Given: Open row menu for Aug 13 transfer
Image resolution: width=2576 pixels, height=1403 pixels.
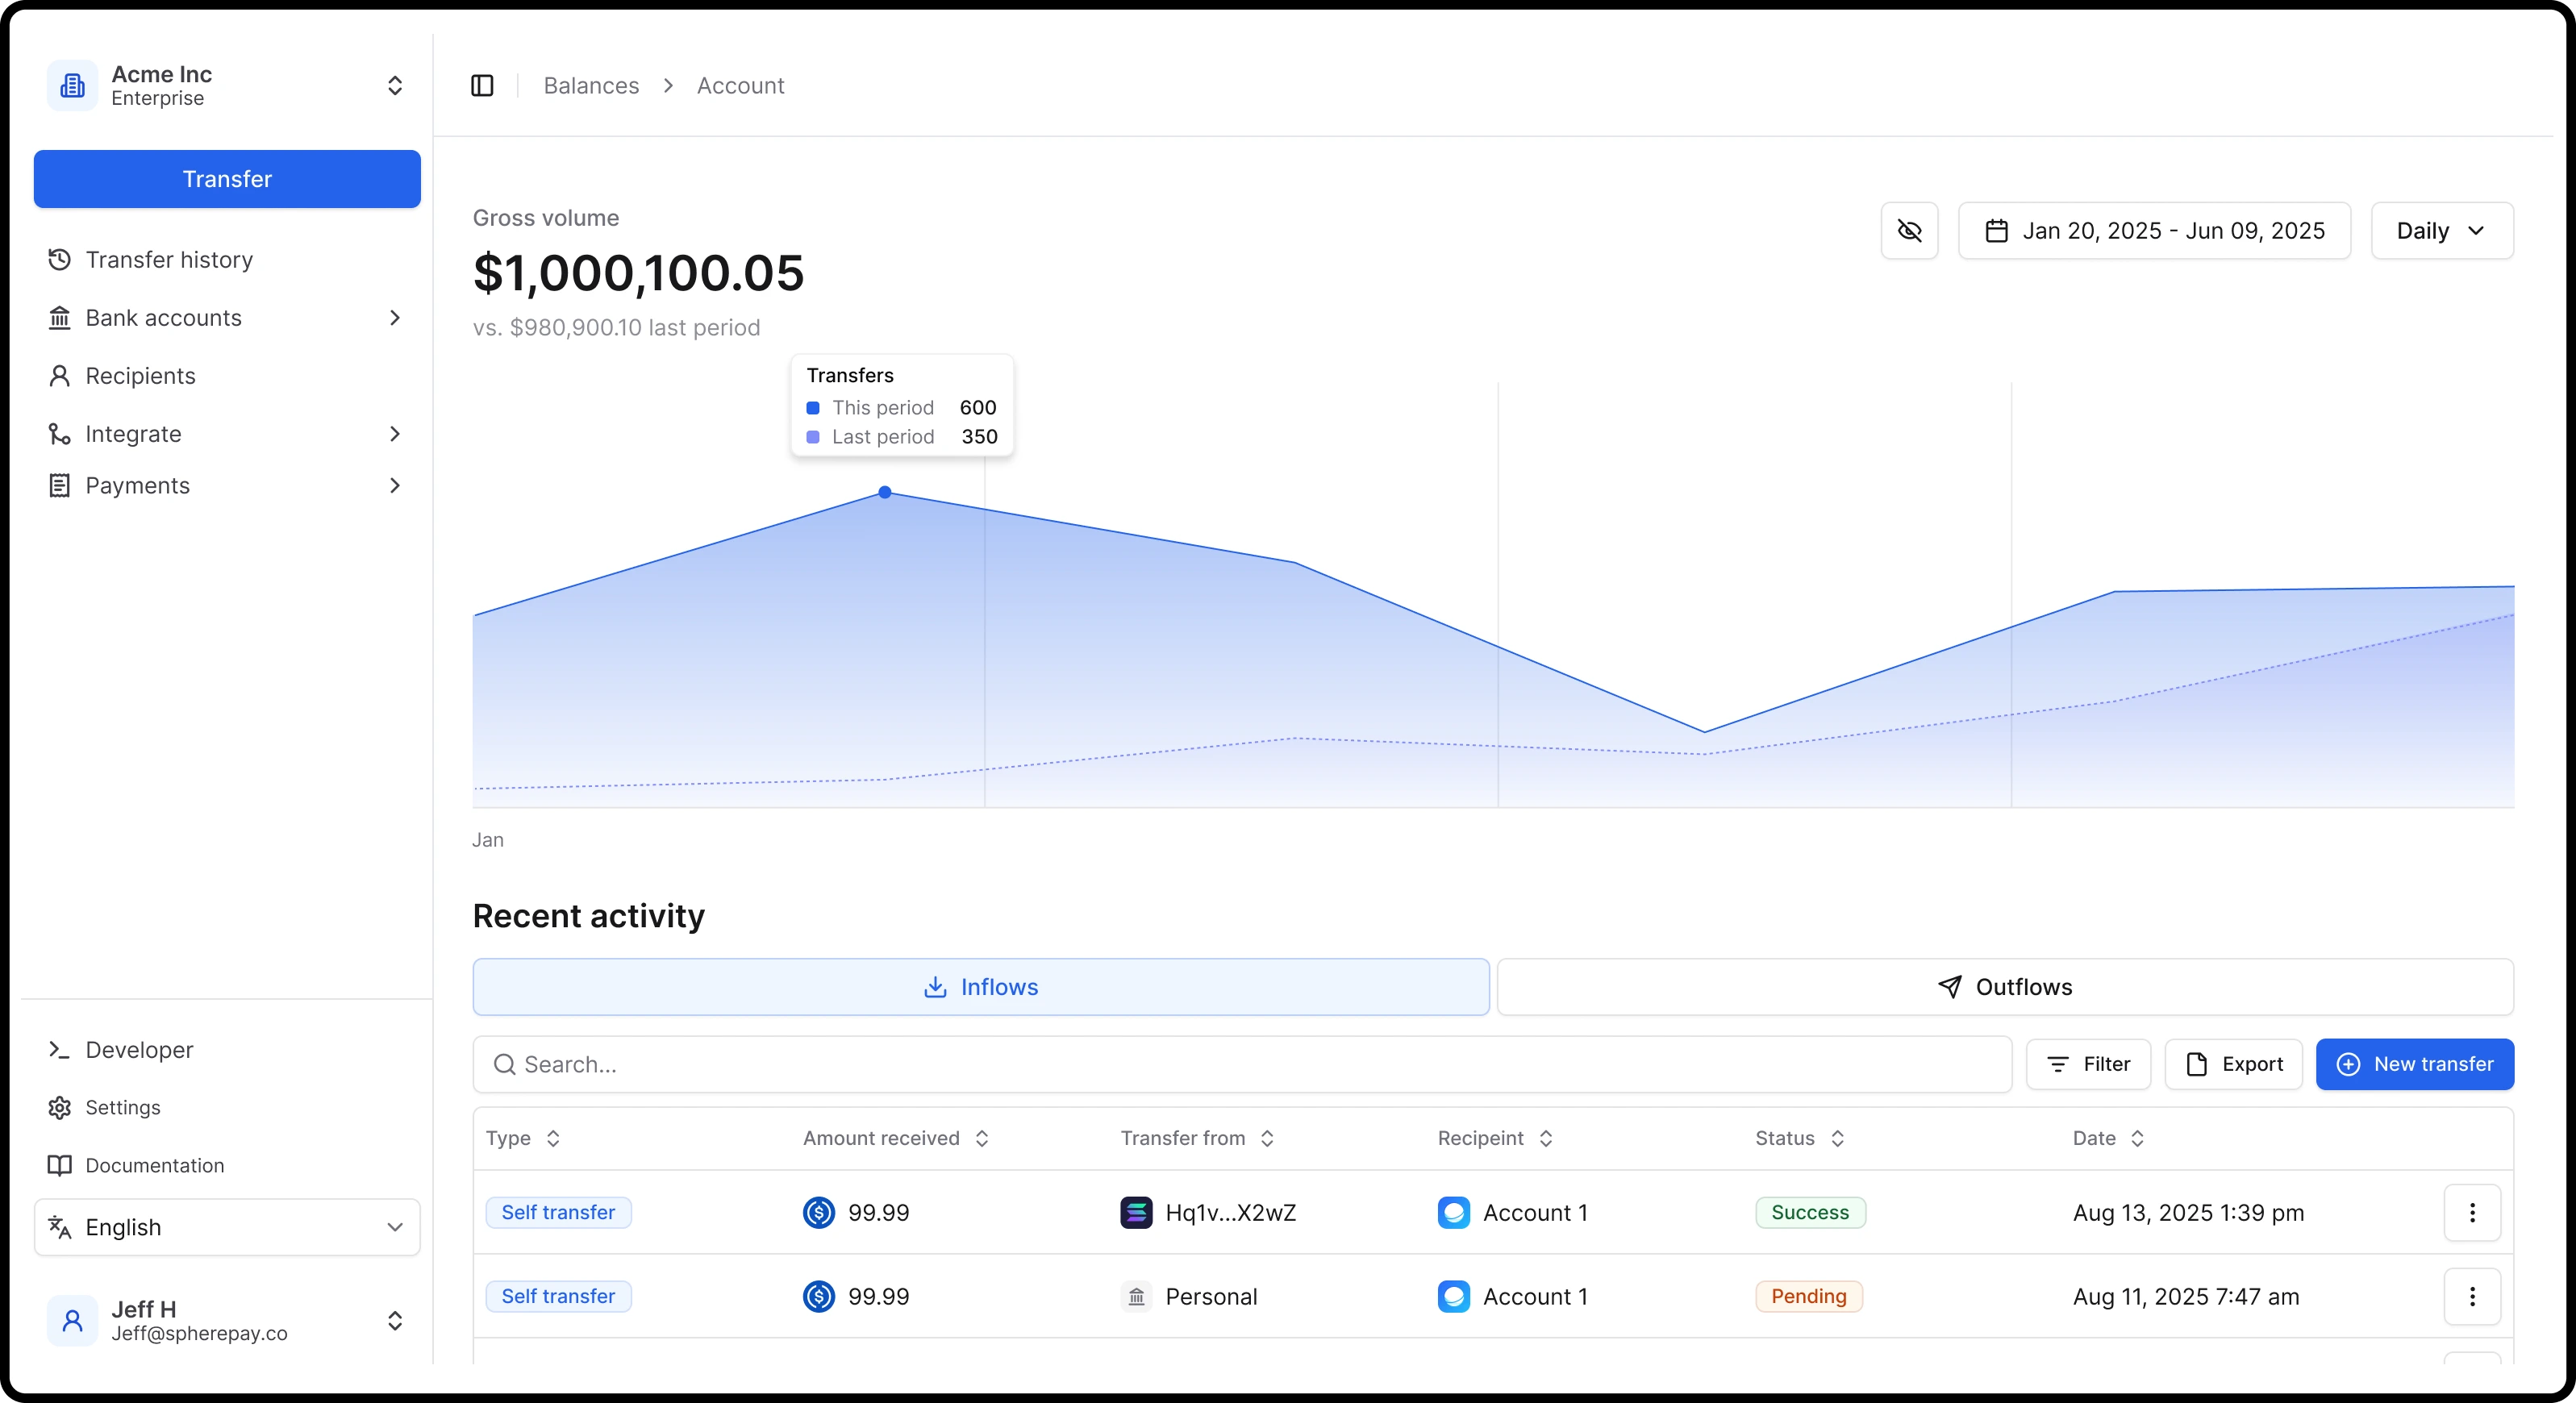Looking at the screenshot, I should [x=2472, y=1212].
